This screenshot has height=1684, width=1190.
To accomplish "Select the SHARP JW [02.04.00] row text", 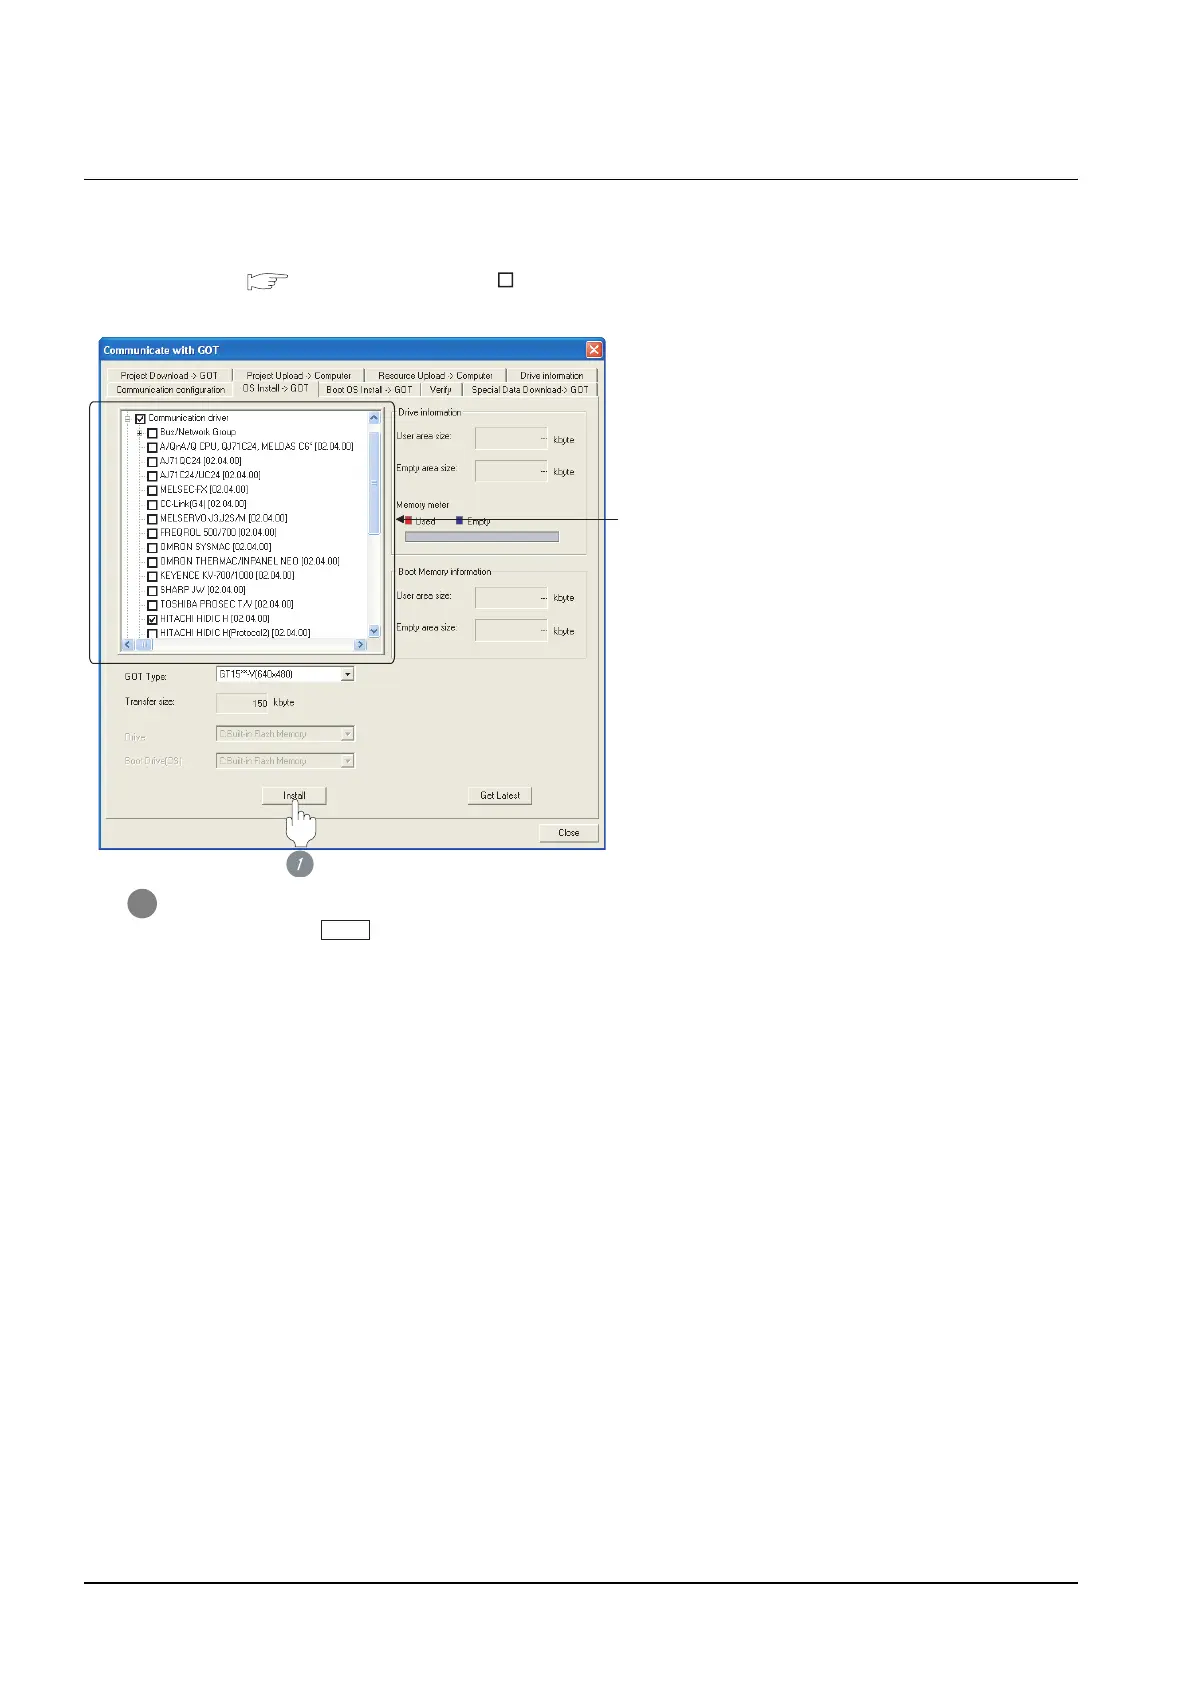I will (x=203, y=591).
